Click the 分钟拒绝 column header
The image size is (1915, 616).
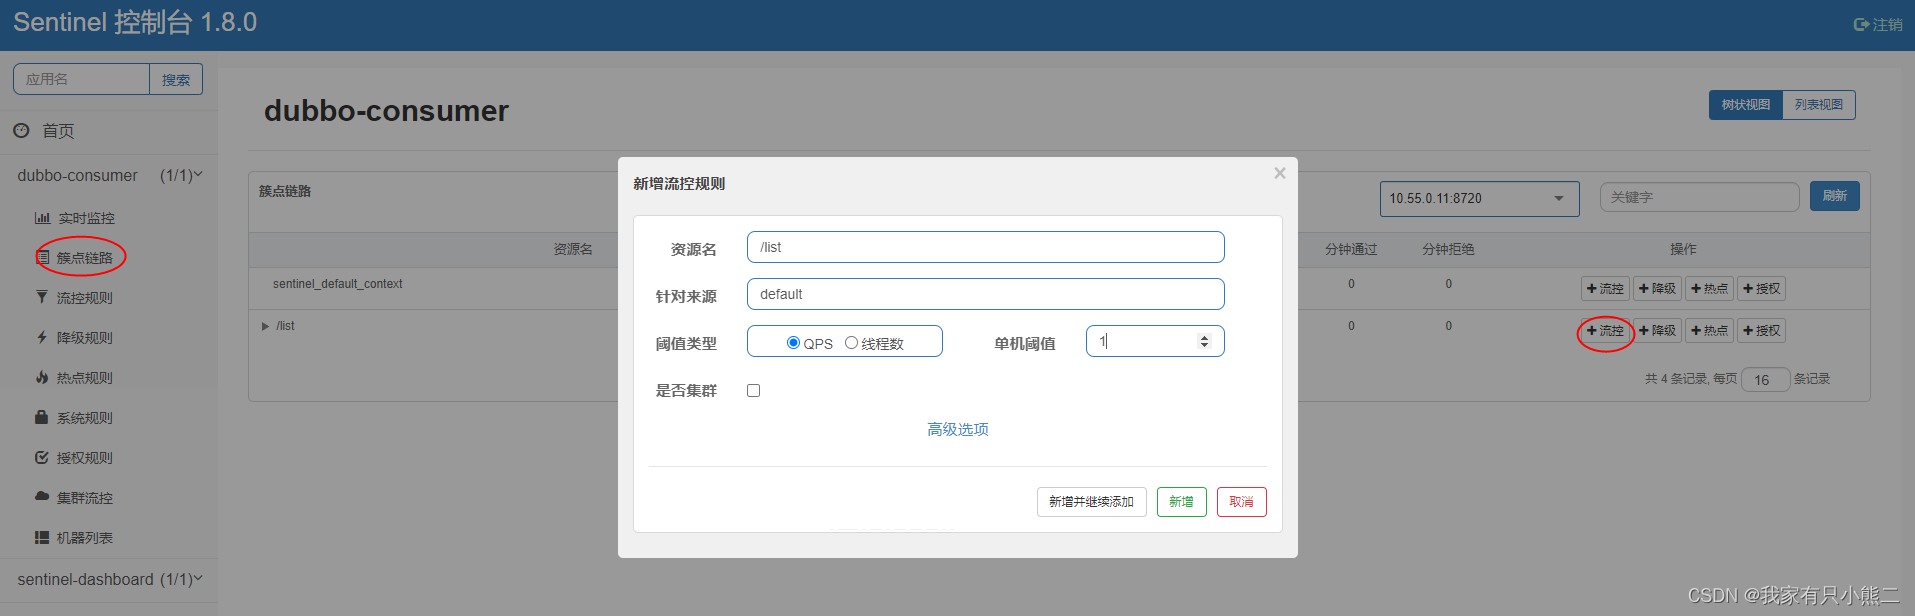click(1448, 249)
